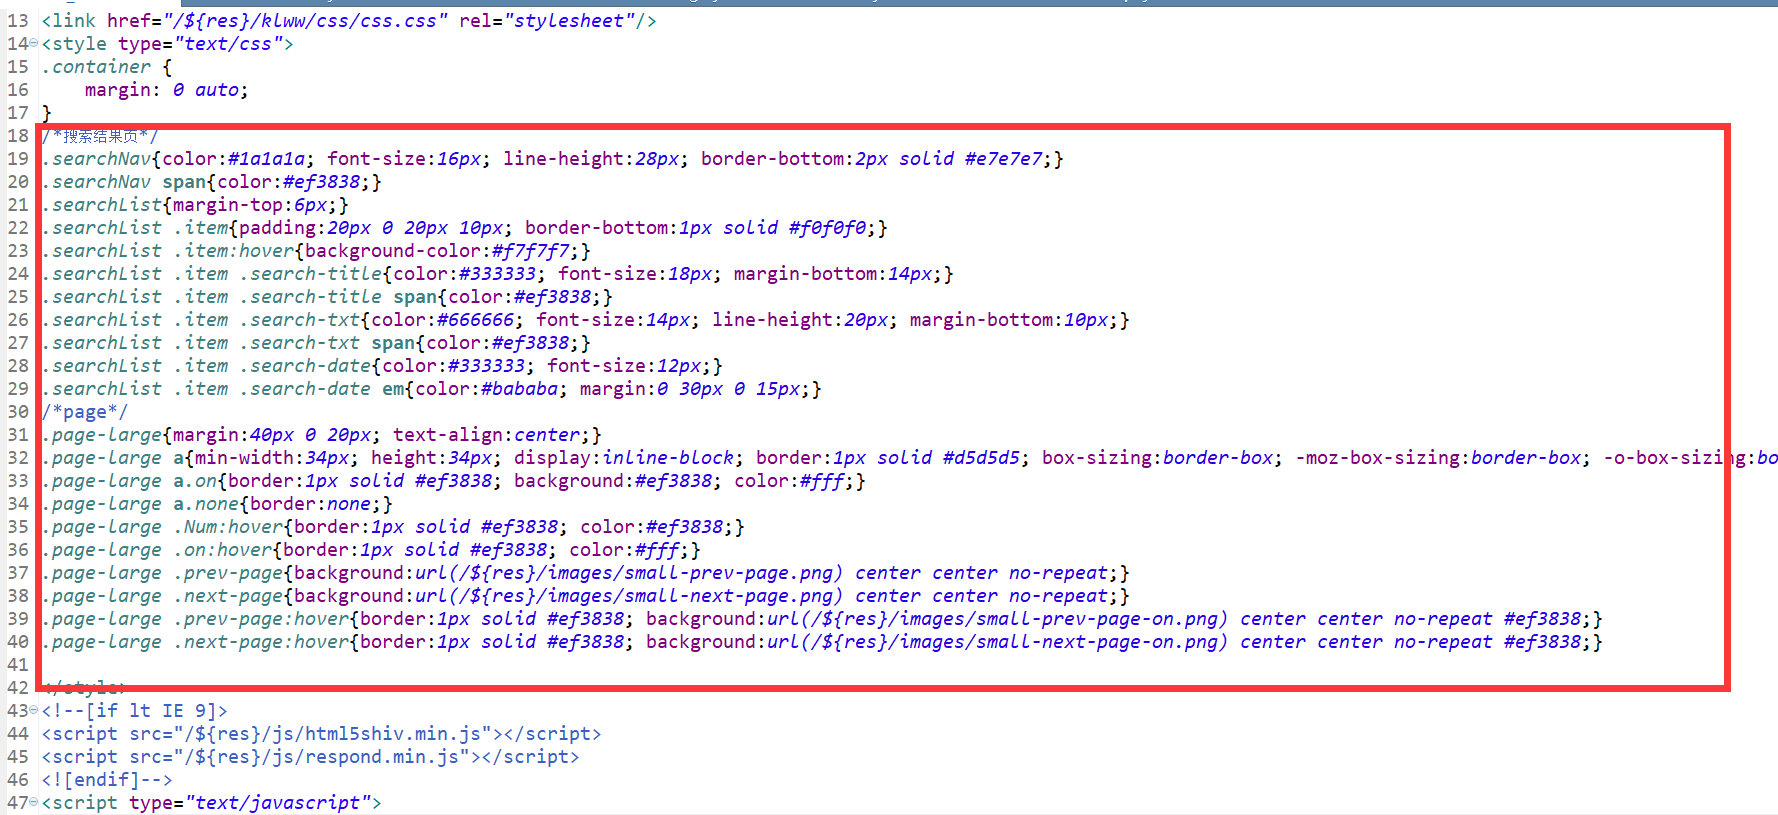Click the small-prev-page.png background rule line

pos(586,573)
